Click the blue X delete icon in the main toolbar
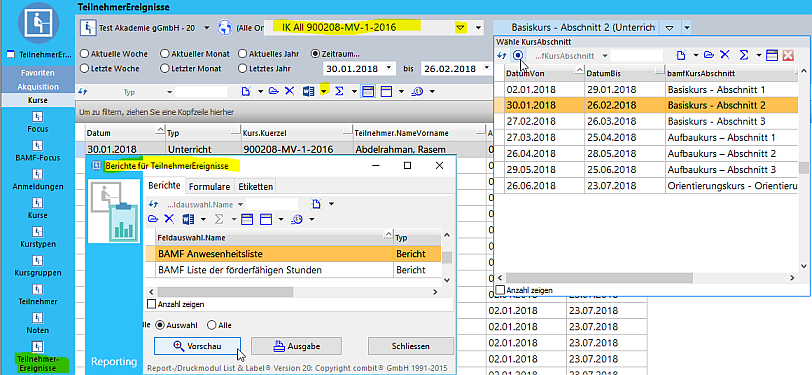The image size is (812, 375). [x=289, y=92]
